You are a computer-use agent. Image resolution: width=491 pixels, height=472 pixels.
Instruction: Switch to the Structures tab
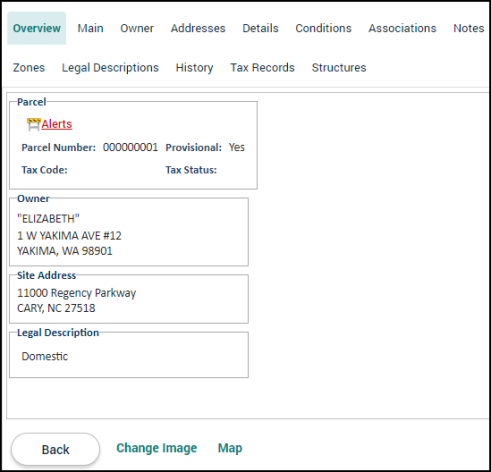339,68
